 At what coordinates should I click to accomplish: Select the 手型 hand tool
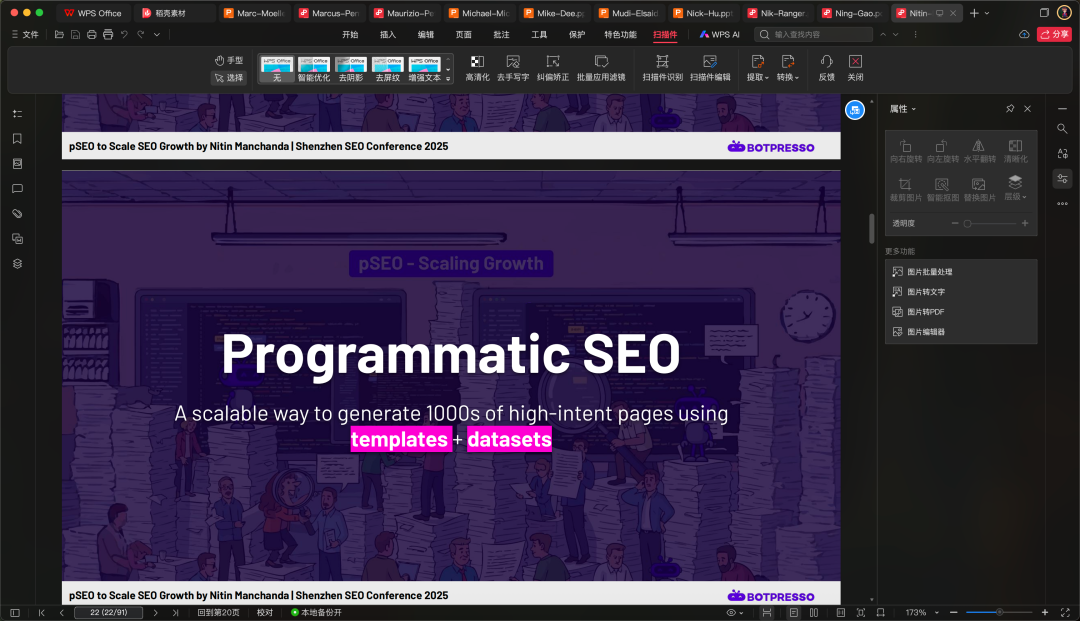229,61
